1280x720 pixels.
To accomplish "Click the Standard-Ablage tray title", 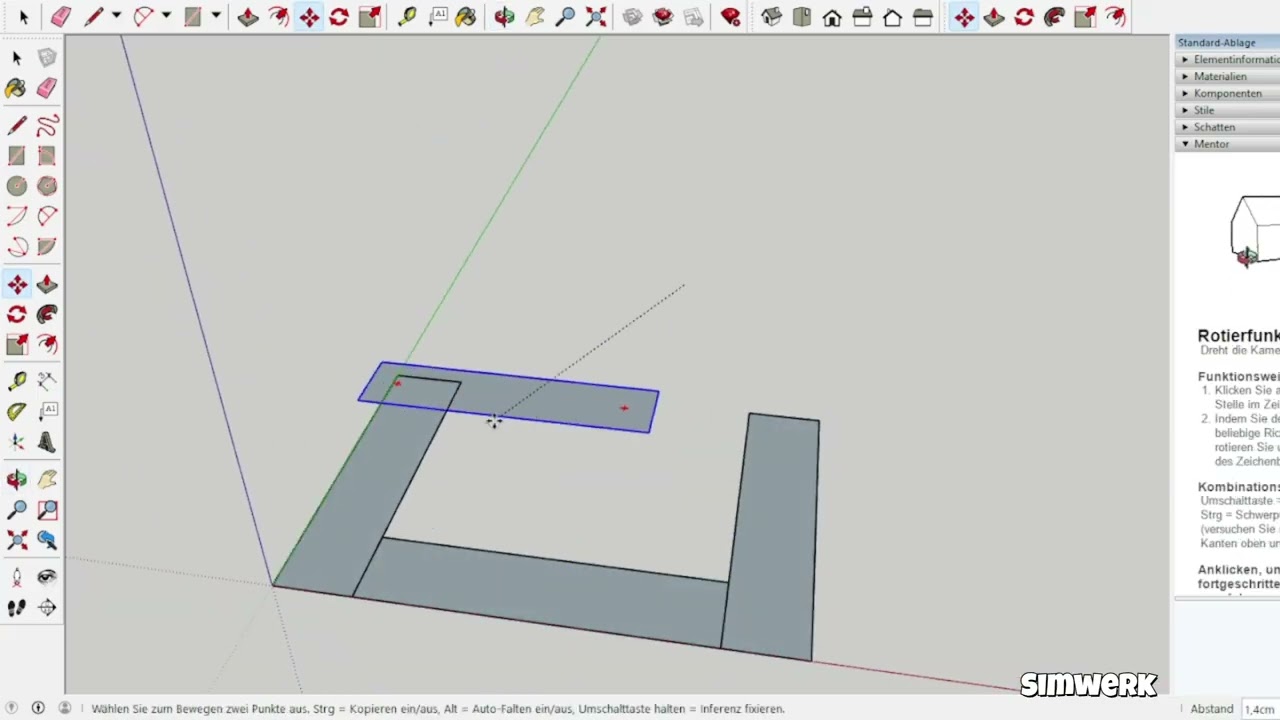I will pyautogui.click(x=1216, y=43).
